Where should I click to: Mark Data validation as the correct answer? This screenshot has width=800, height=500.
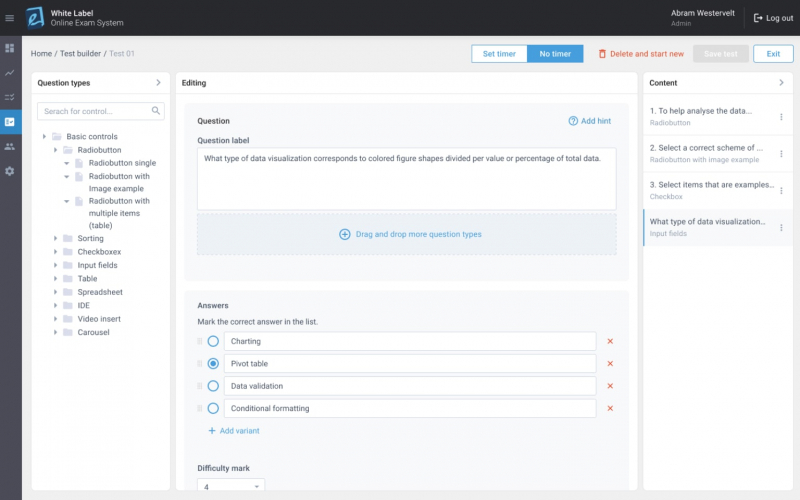coord(213,386)
